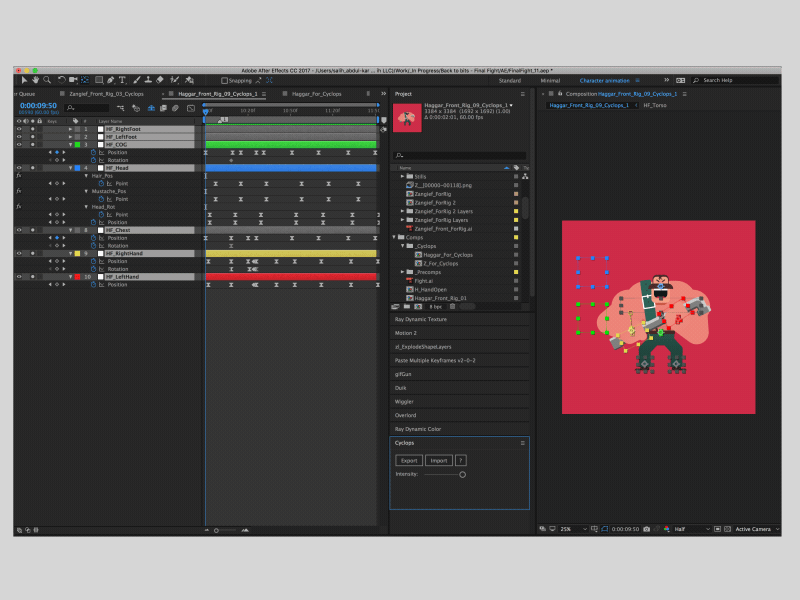Select the Type text tool
The image size is (800, 600).
click(122, 80)
